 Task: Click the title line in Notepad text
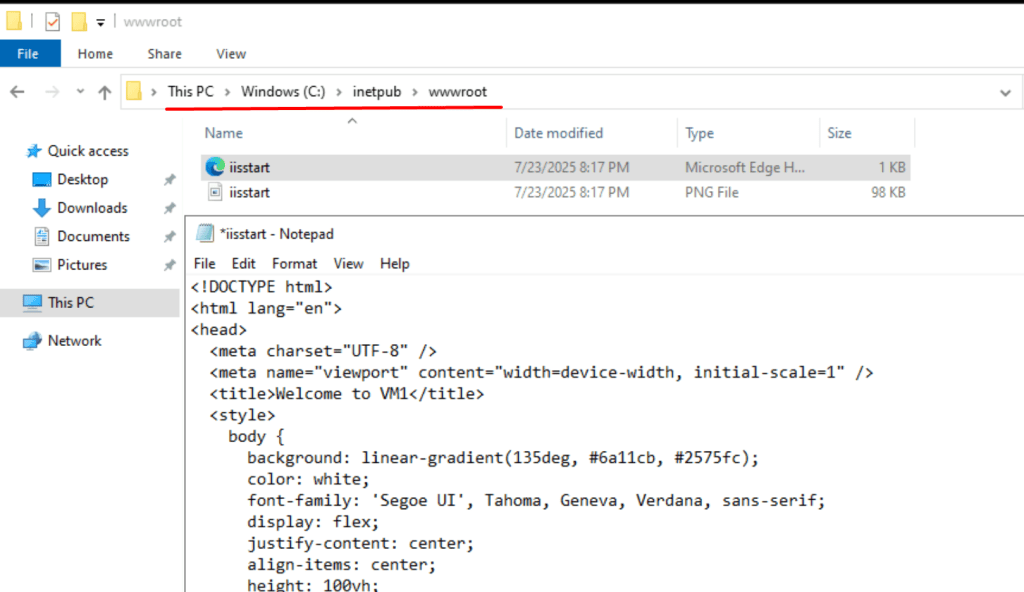click(x=346, y=394)
